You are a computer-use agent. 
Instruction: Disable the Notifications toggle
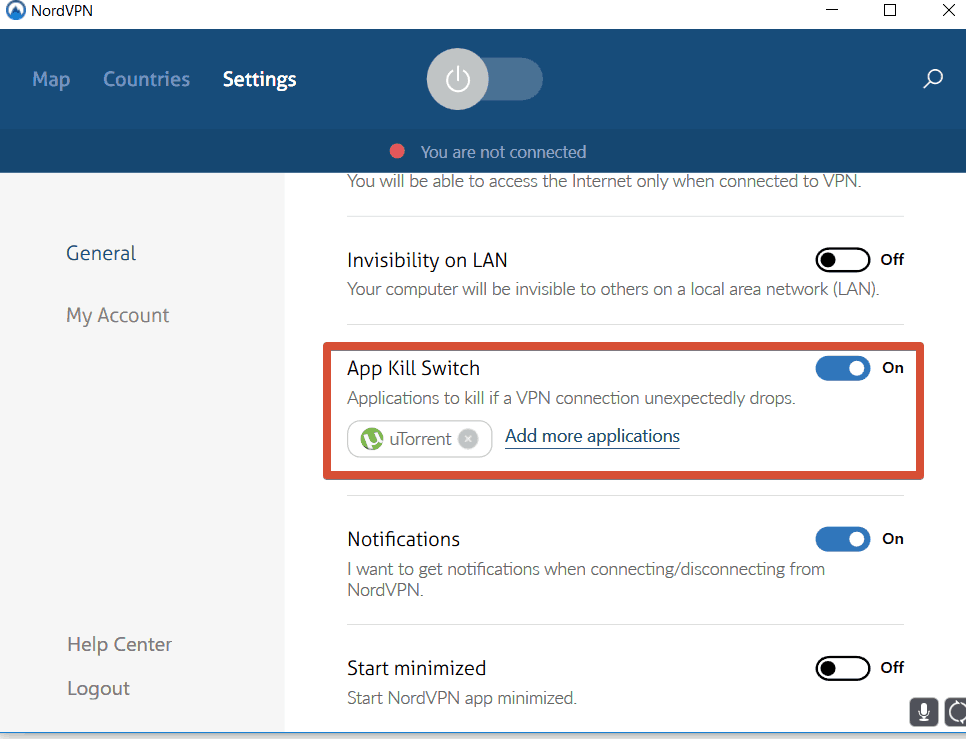pyautogui.click(x=842, y=539)
